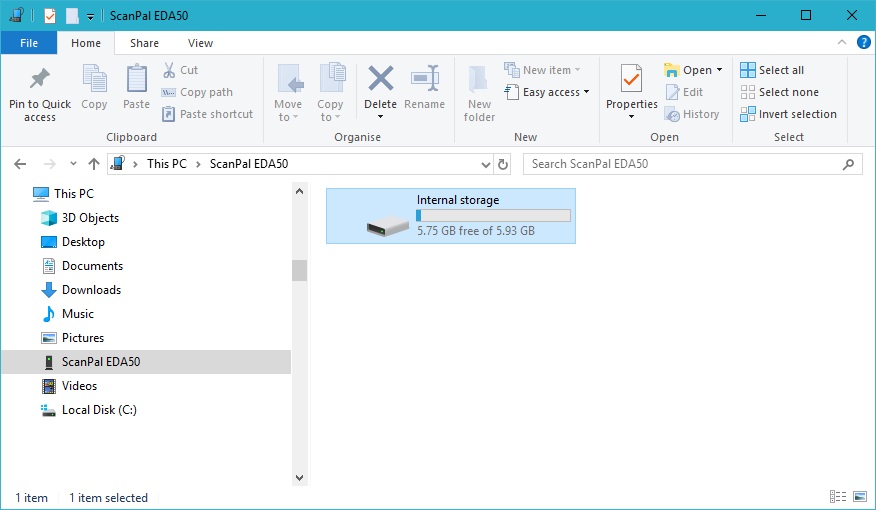The height and width of the screenshot is (510, 876).
Task: Pin to Quick access icon
Action: point(40,80)
